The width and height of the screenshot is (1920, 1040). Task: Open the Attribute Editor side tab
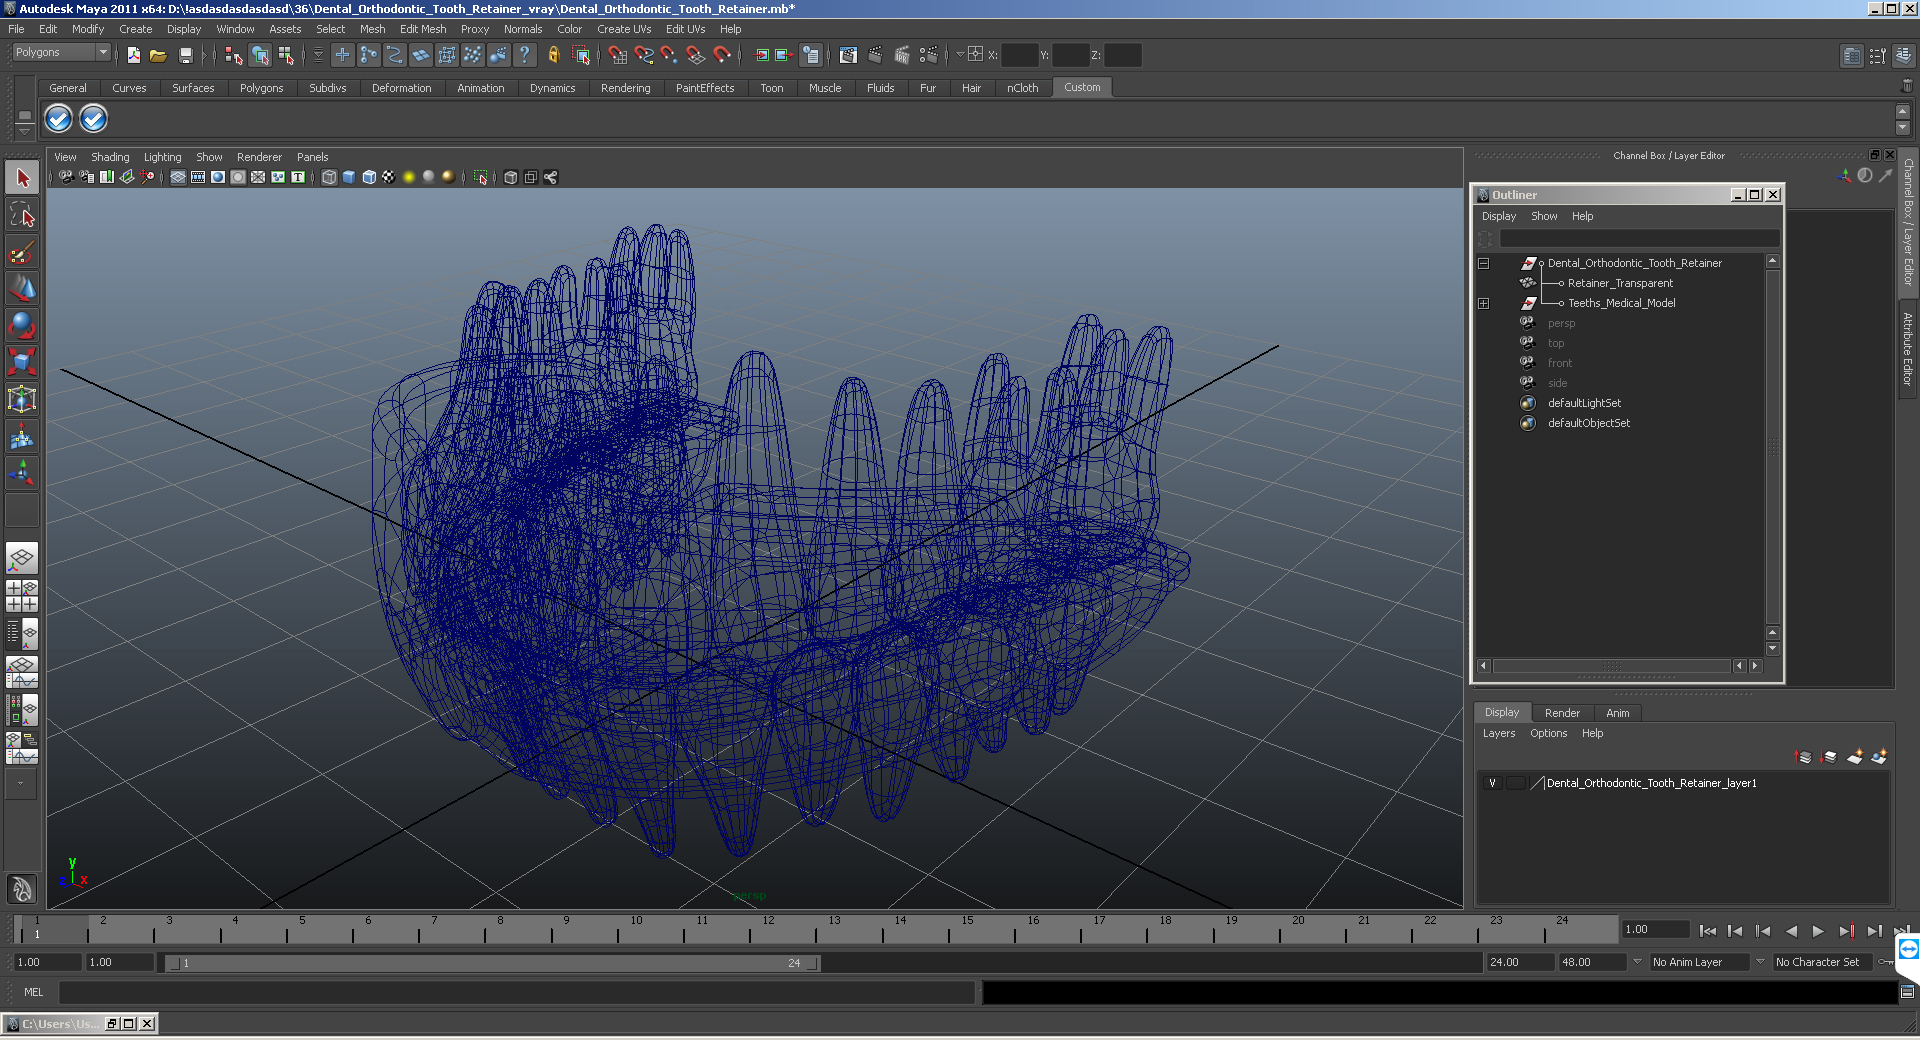[x=1908, y=349]
